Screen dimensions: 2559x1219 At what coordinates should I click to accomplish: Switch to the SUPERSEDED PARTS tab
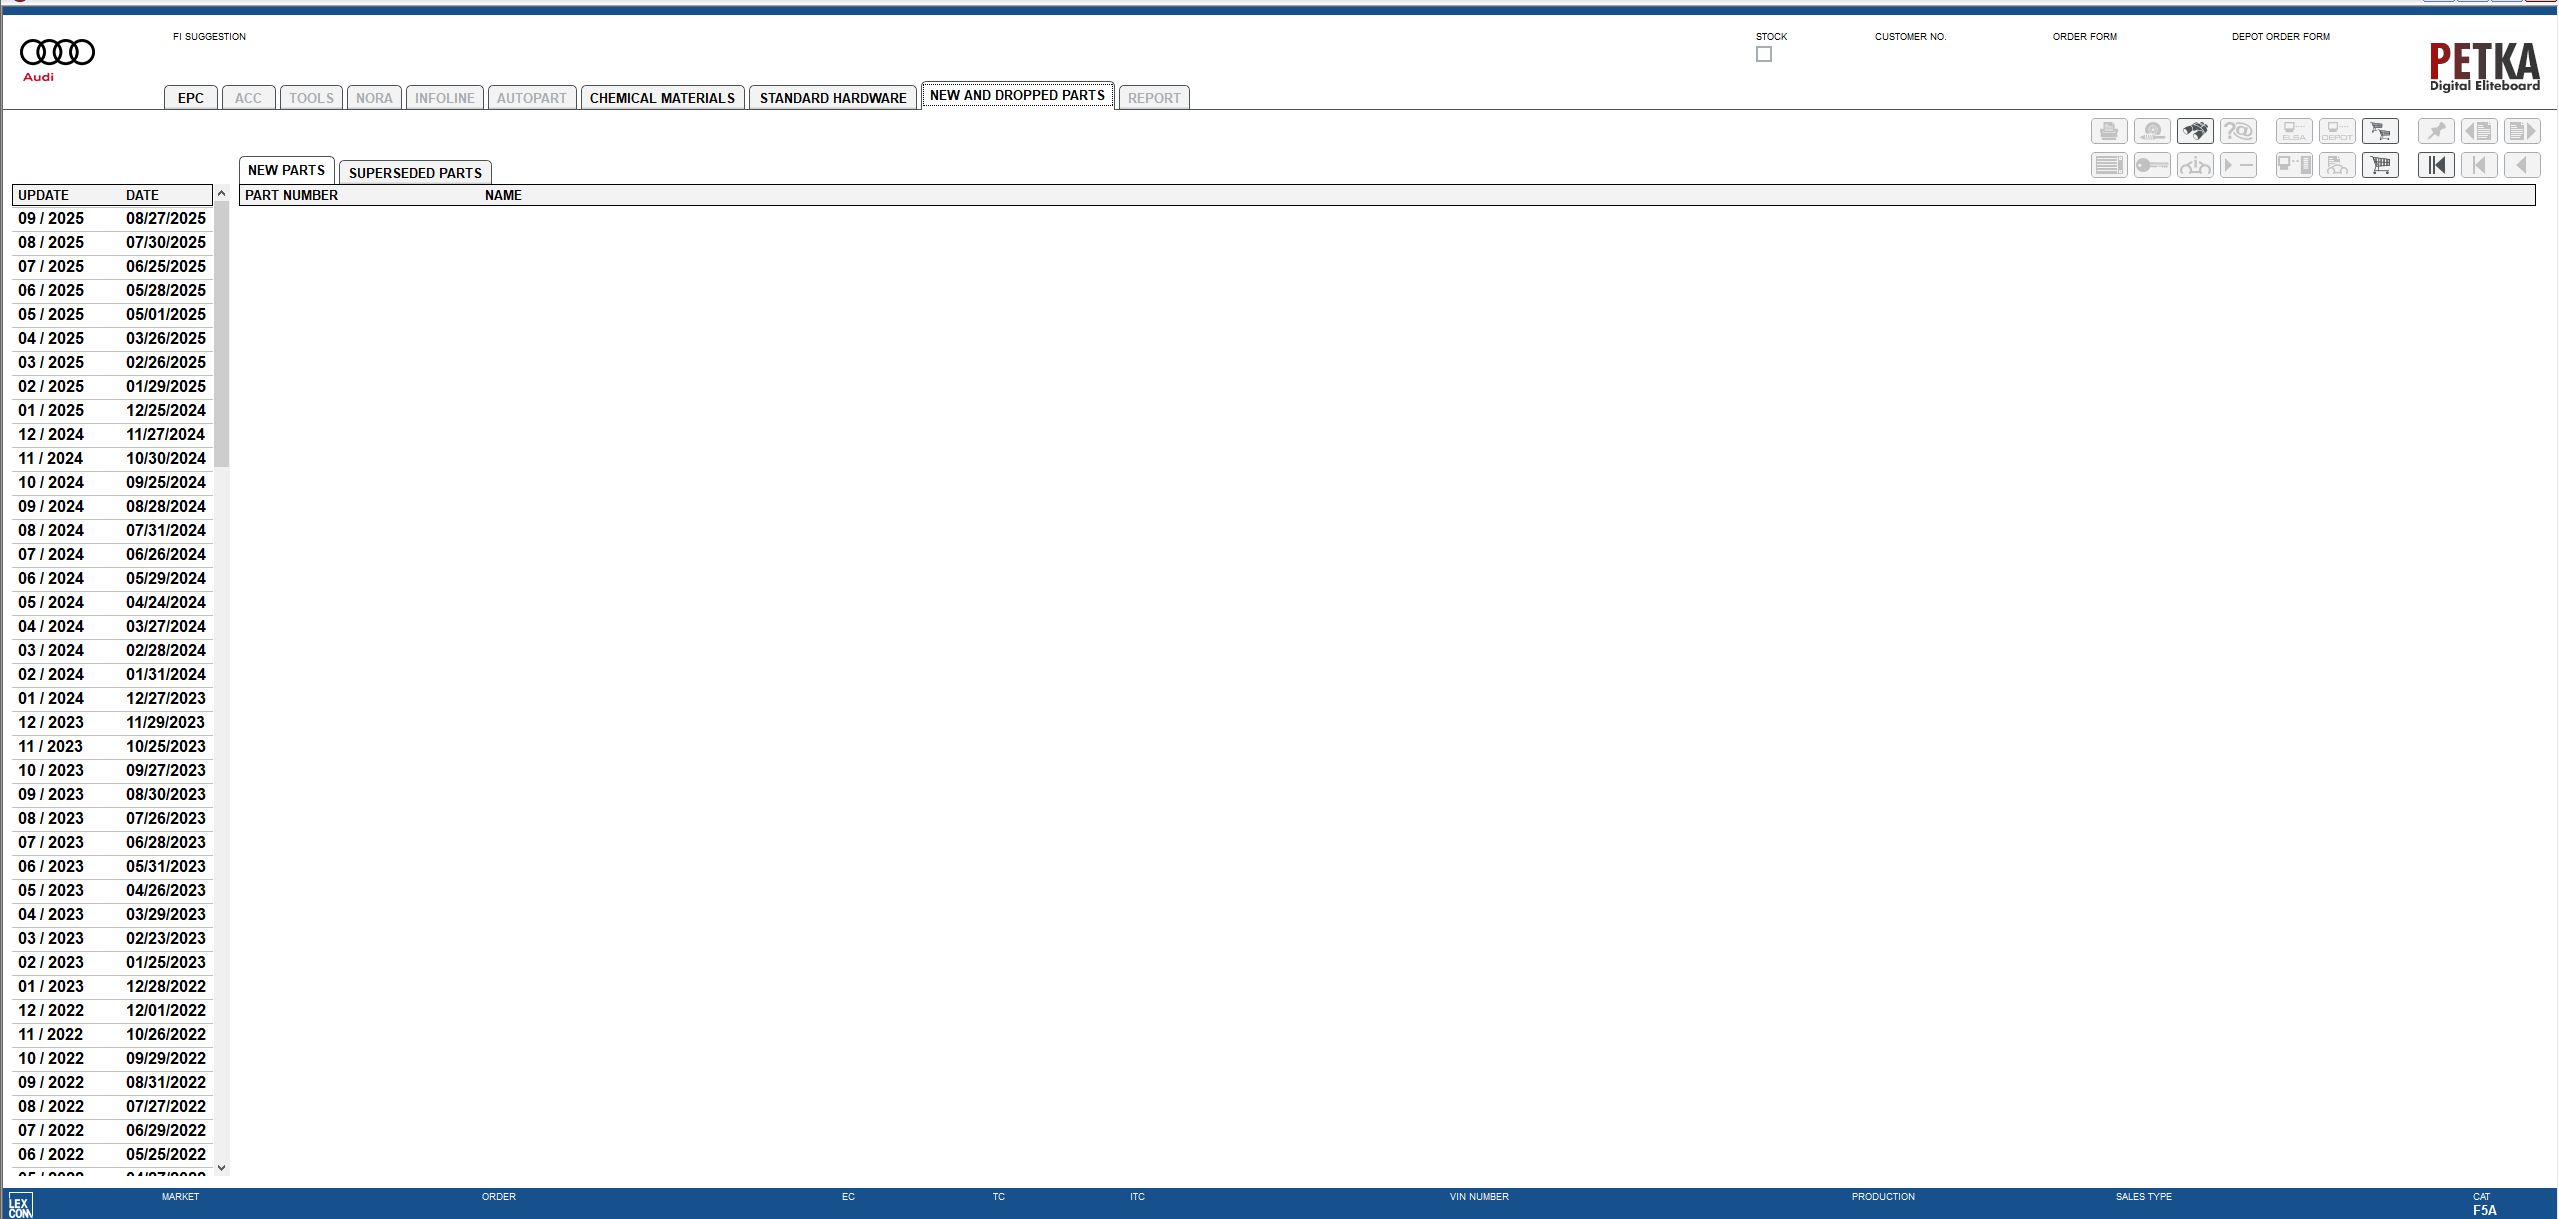(415, 172)
